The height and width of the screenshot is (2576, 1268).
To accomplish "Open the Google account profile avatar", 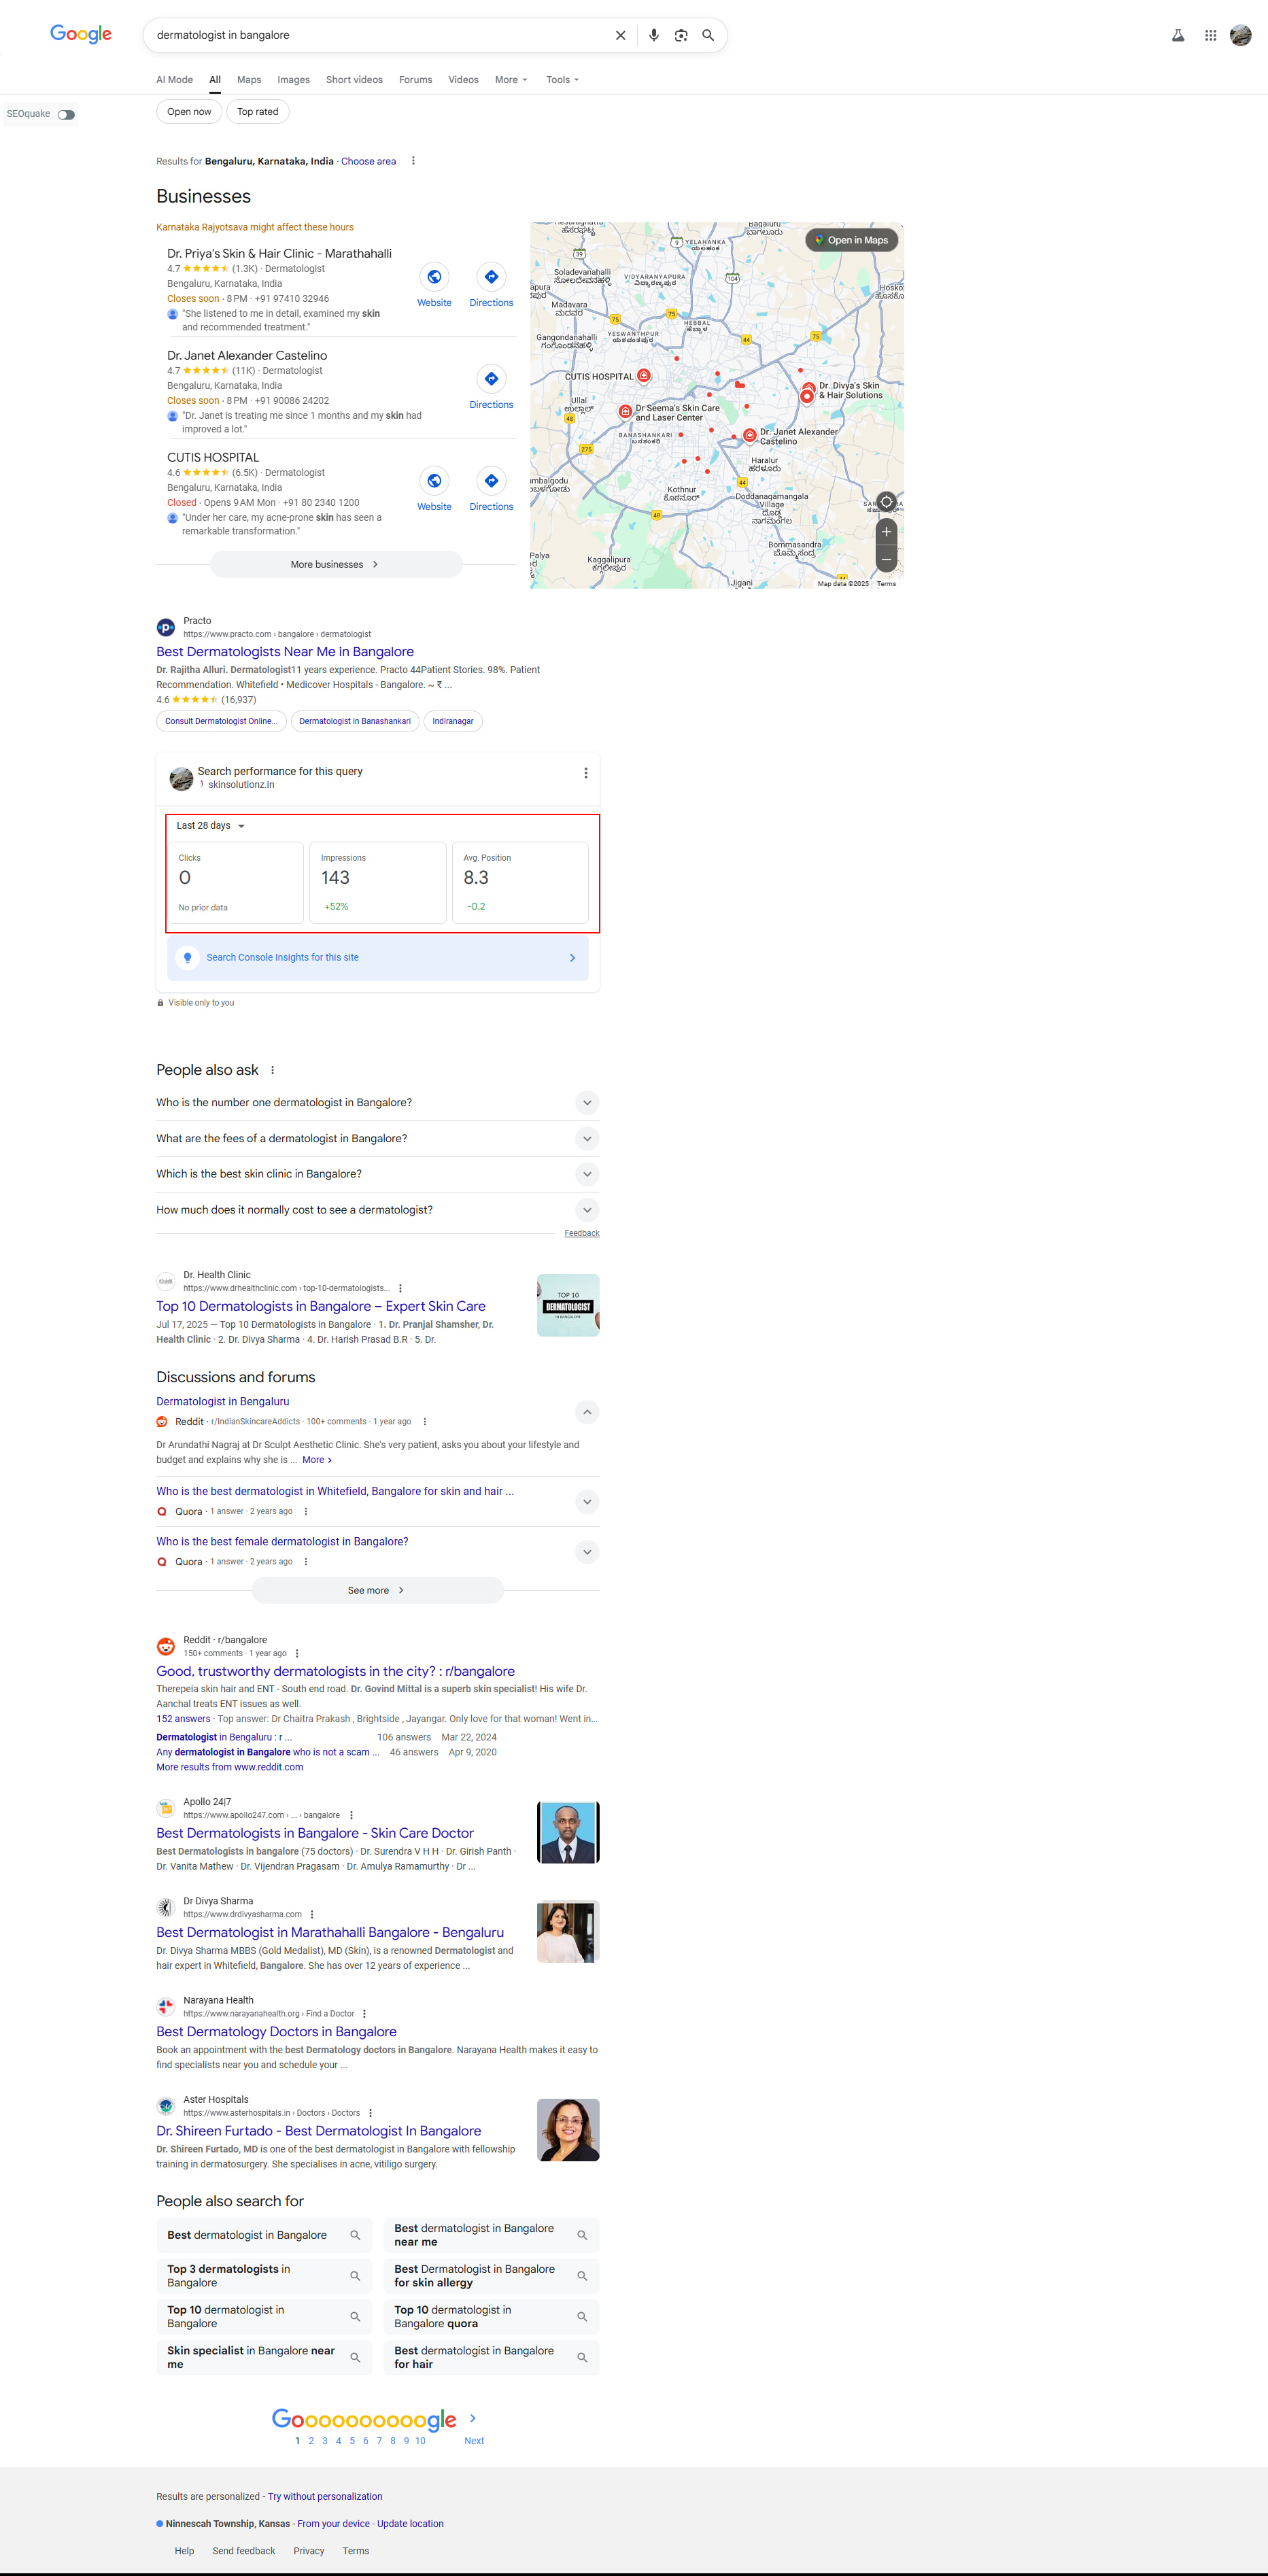I will [x=1241, y=35].
